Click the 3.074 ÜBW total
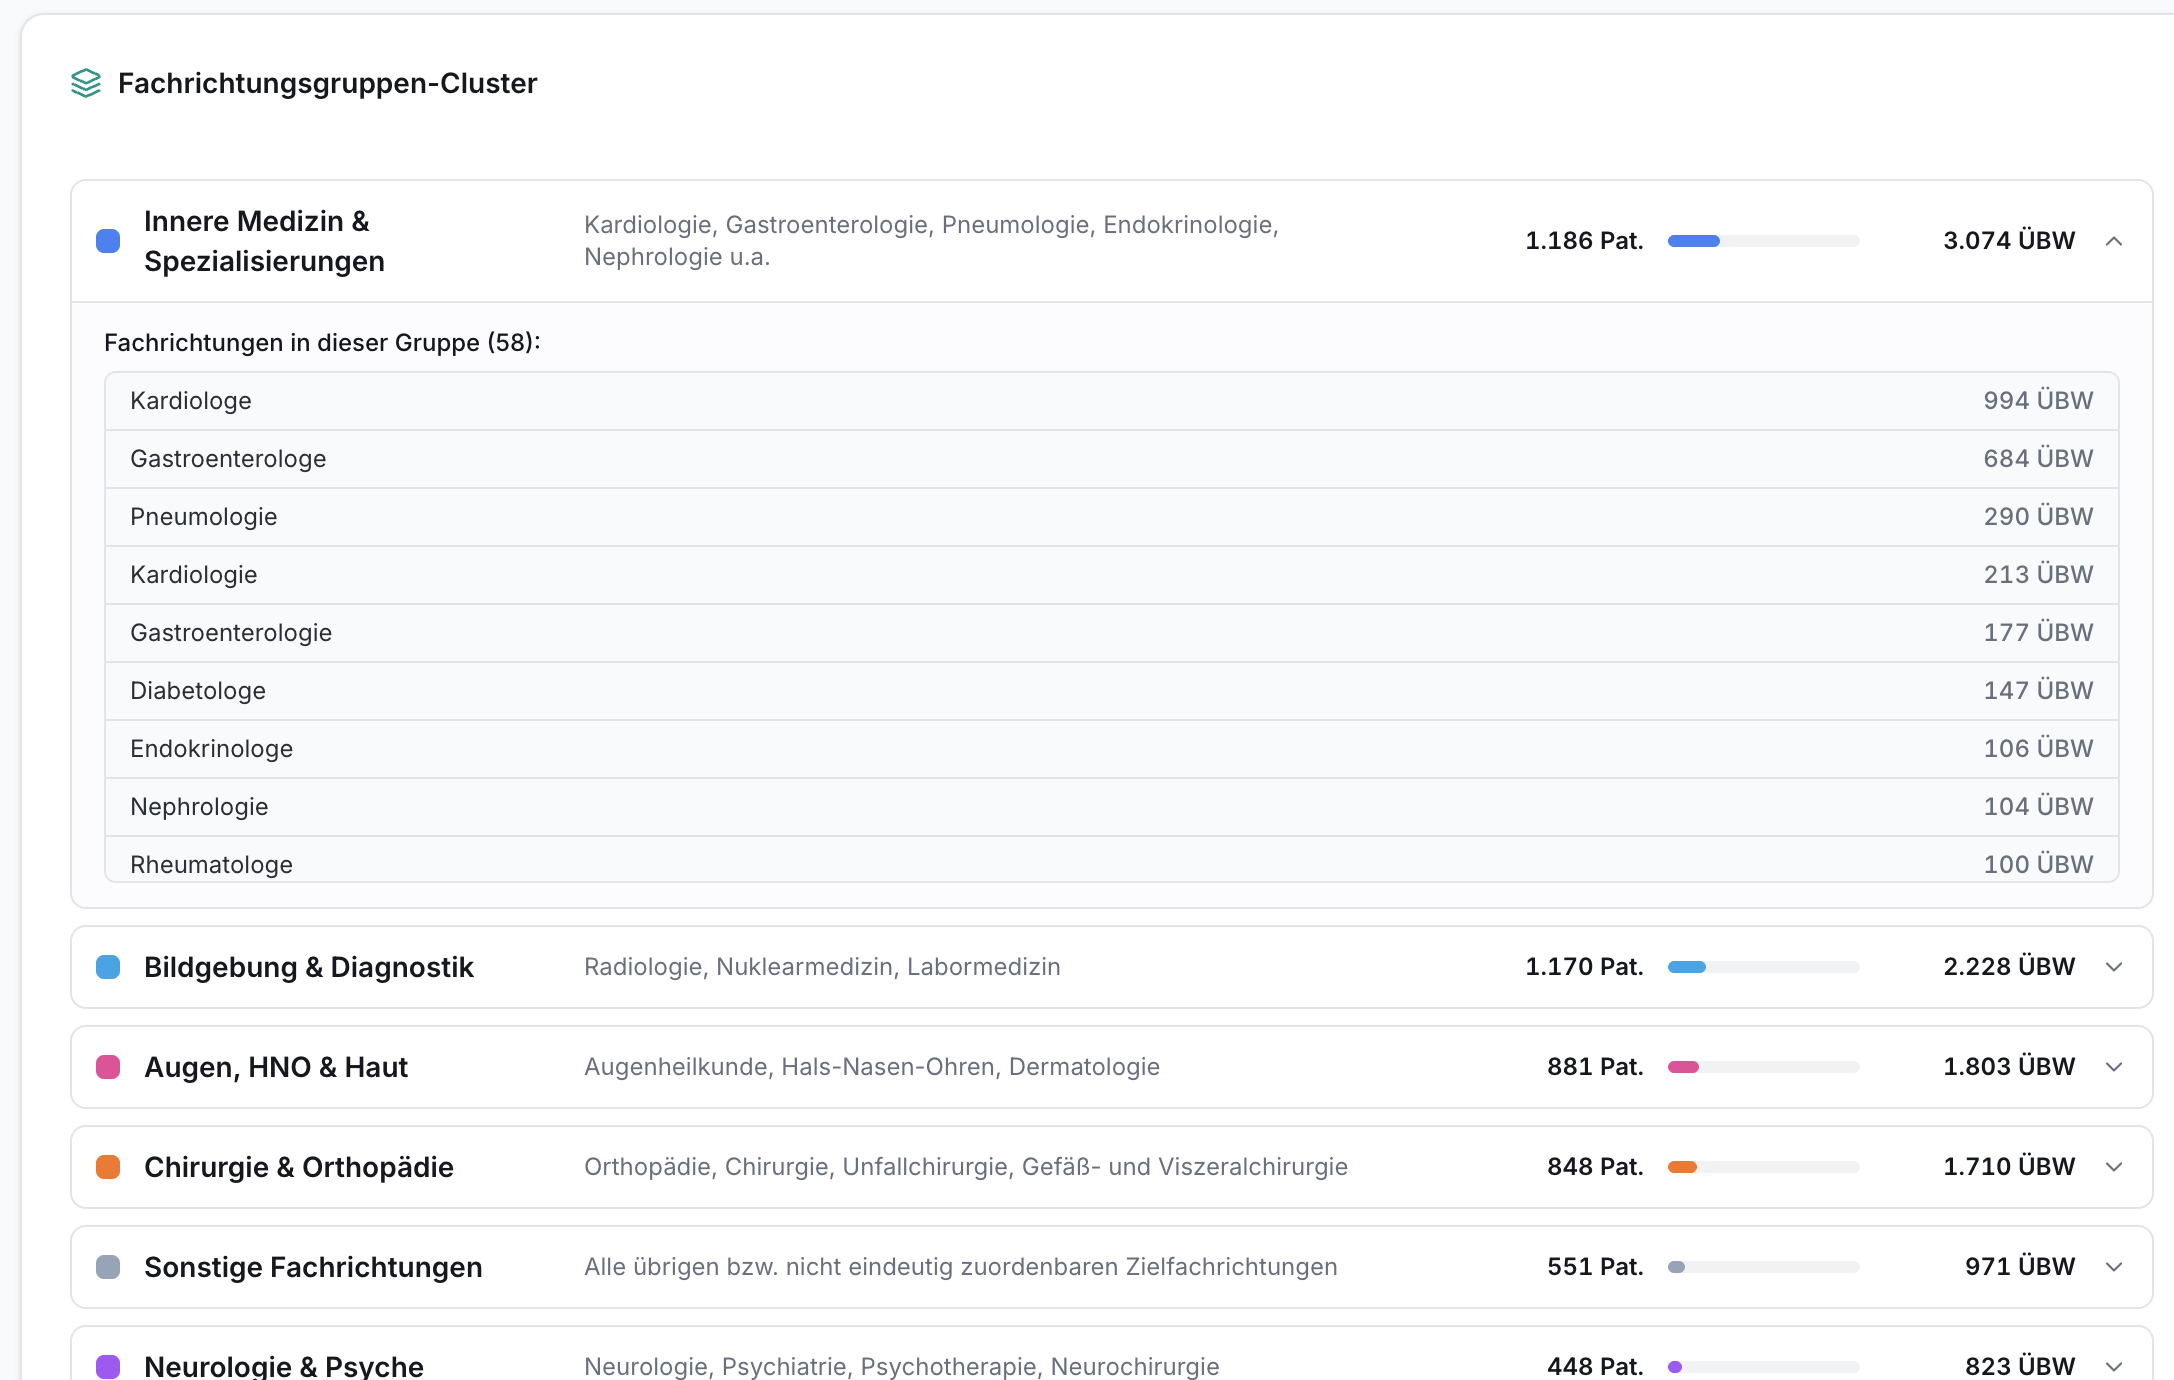 tap(2009, 241)
